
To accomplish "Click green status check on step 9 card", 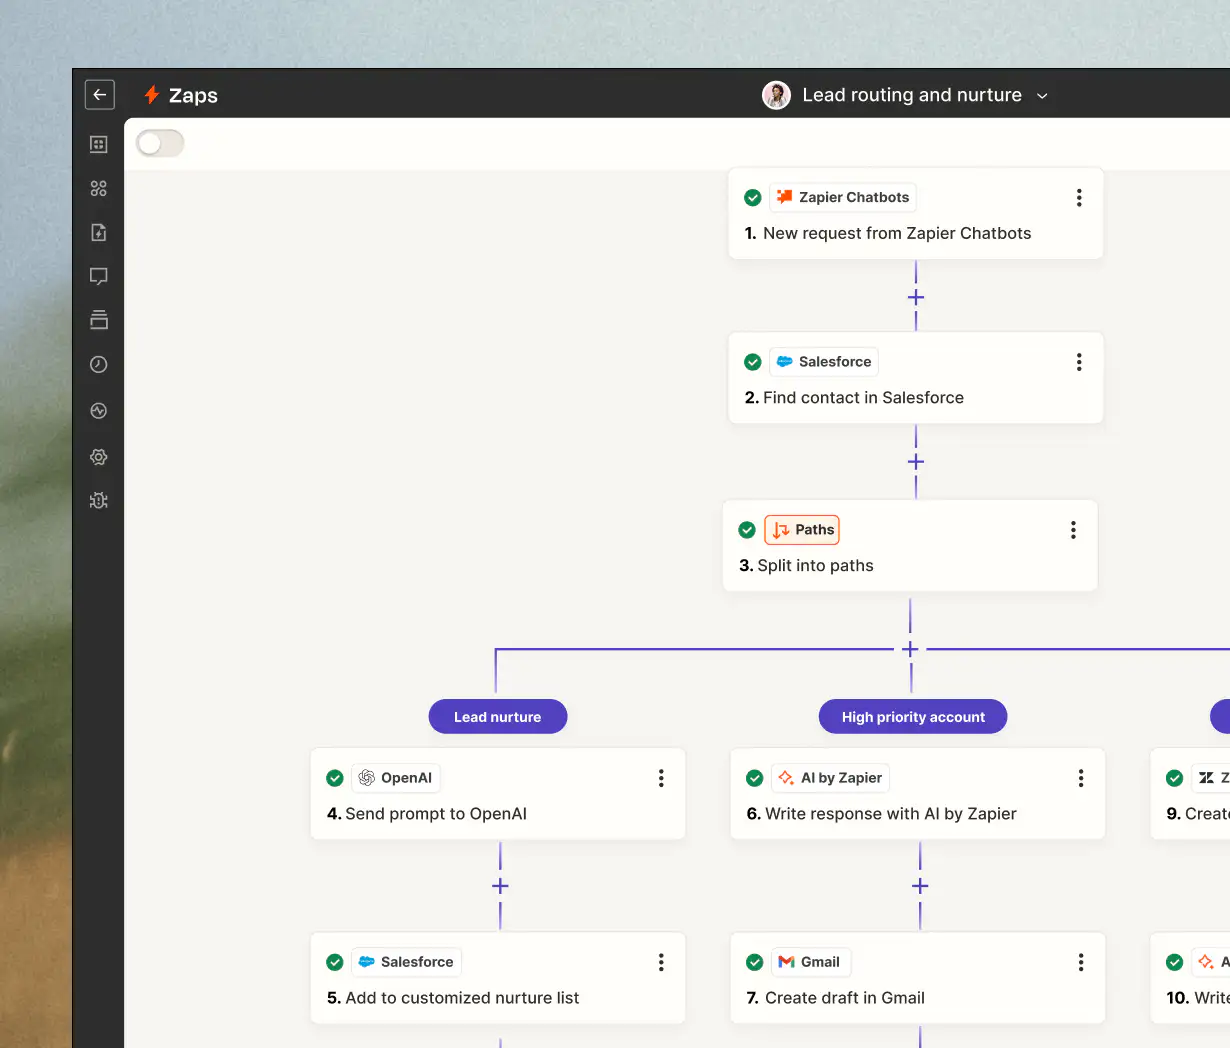I will pos(1175,778).
